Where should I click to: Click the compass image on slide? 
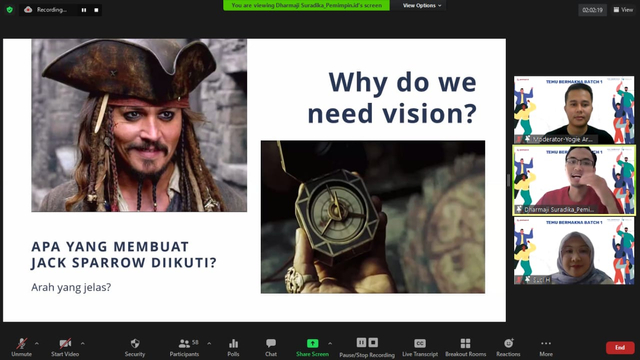pos(373,217)
